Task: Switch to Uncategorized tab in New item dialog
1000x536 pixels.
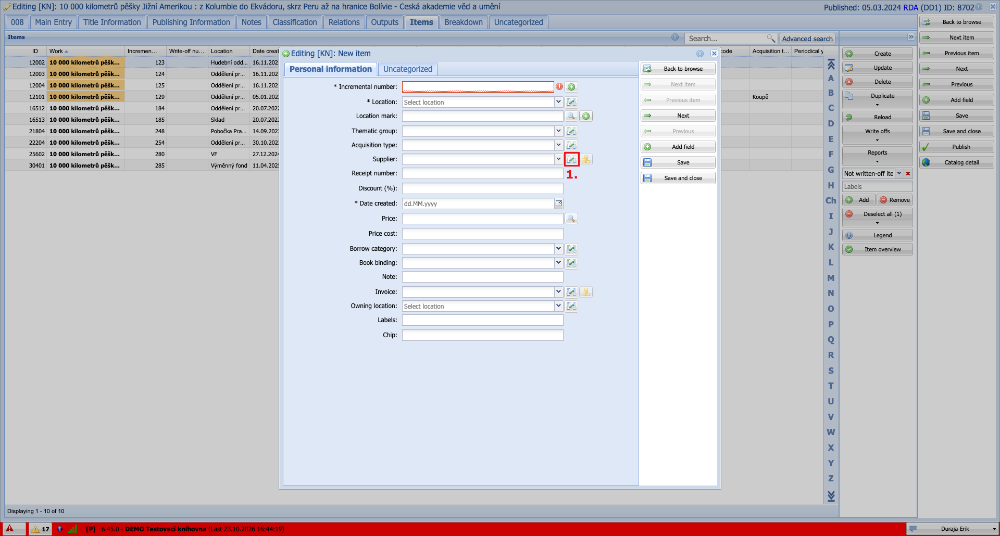Action: coord(408,69)
